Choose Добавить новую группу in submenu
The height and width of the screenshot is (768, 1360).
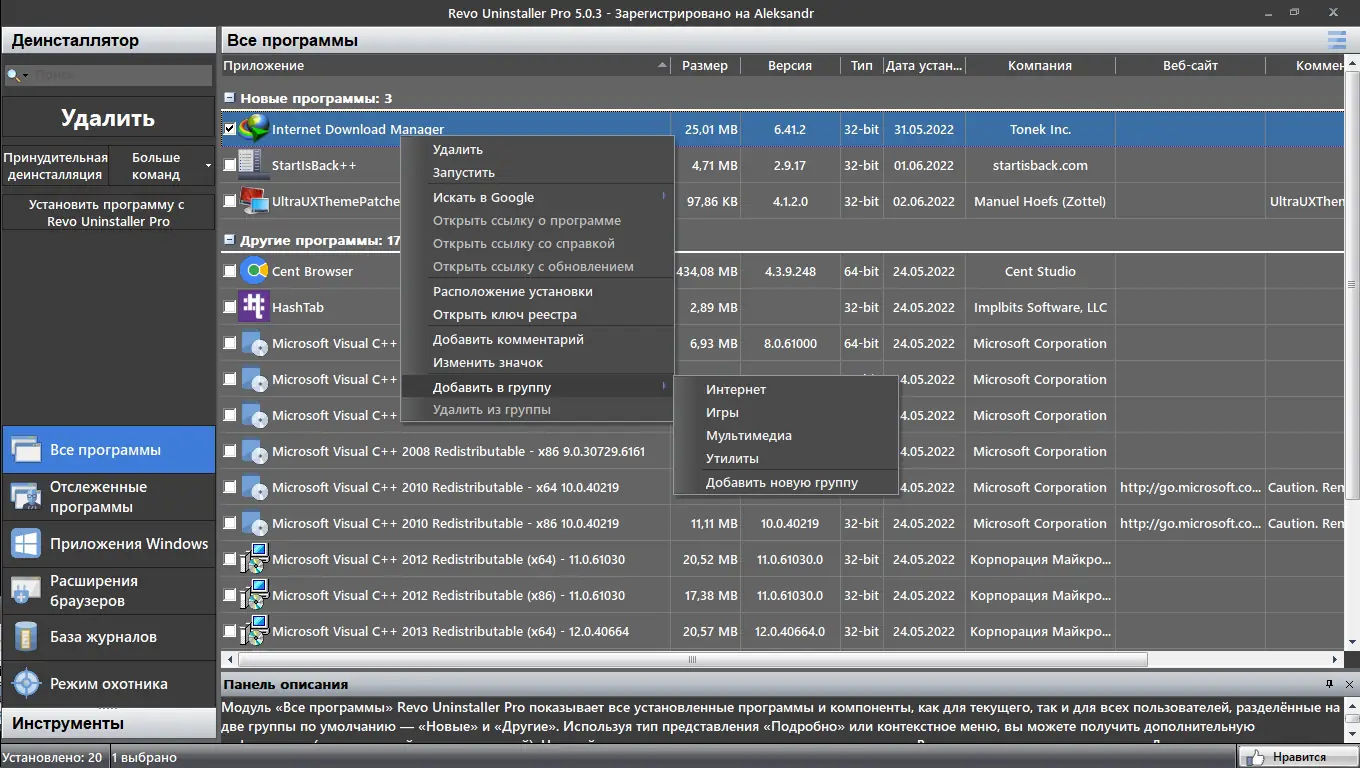[786, 482]
